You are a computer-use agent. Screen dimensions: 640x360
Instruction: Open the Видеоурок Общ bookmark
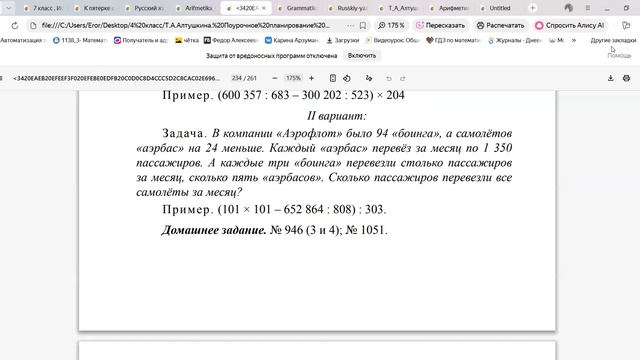[x=393, y=40]
